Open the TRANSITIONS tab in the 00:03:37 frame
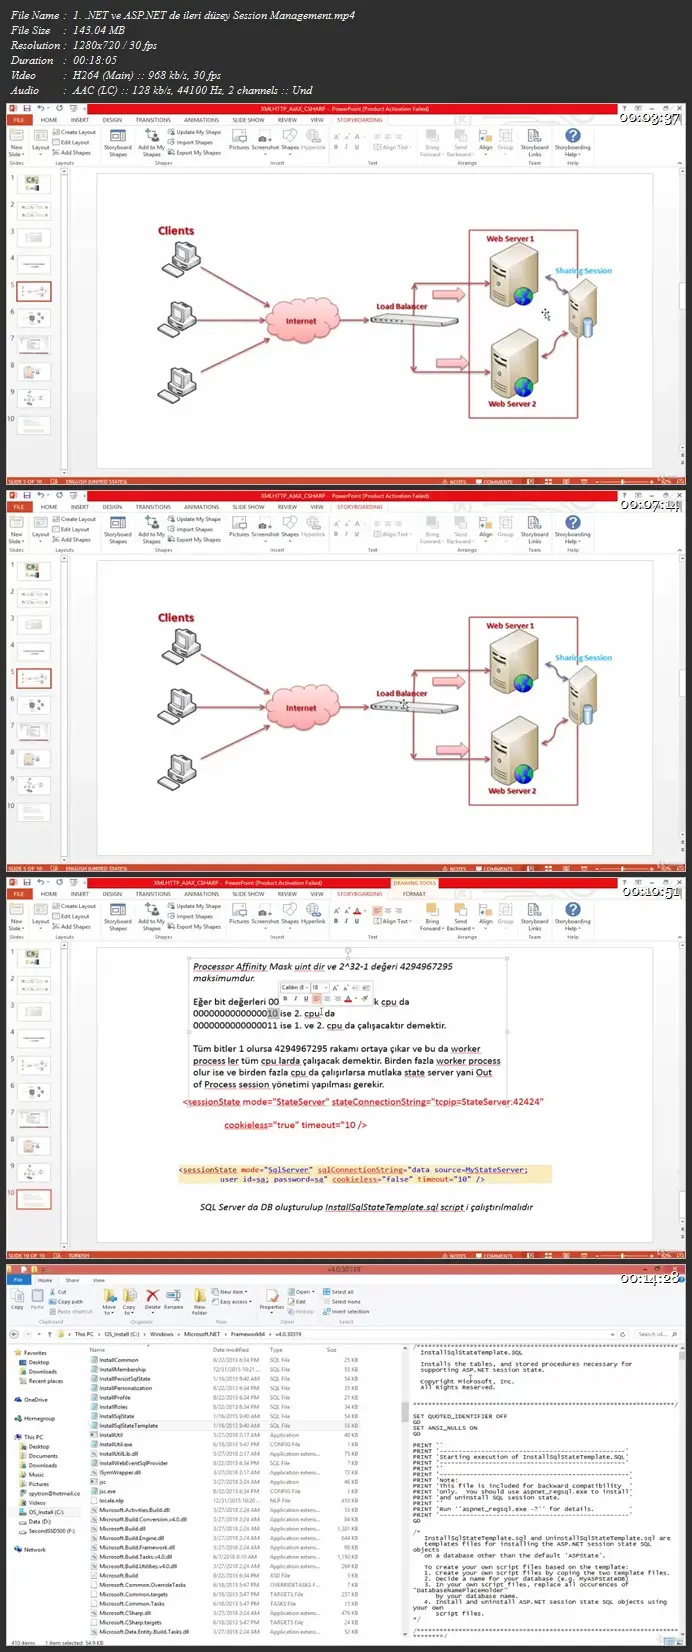This screenshot has width=692, height=1652. point(153,120)
